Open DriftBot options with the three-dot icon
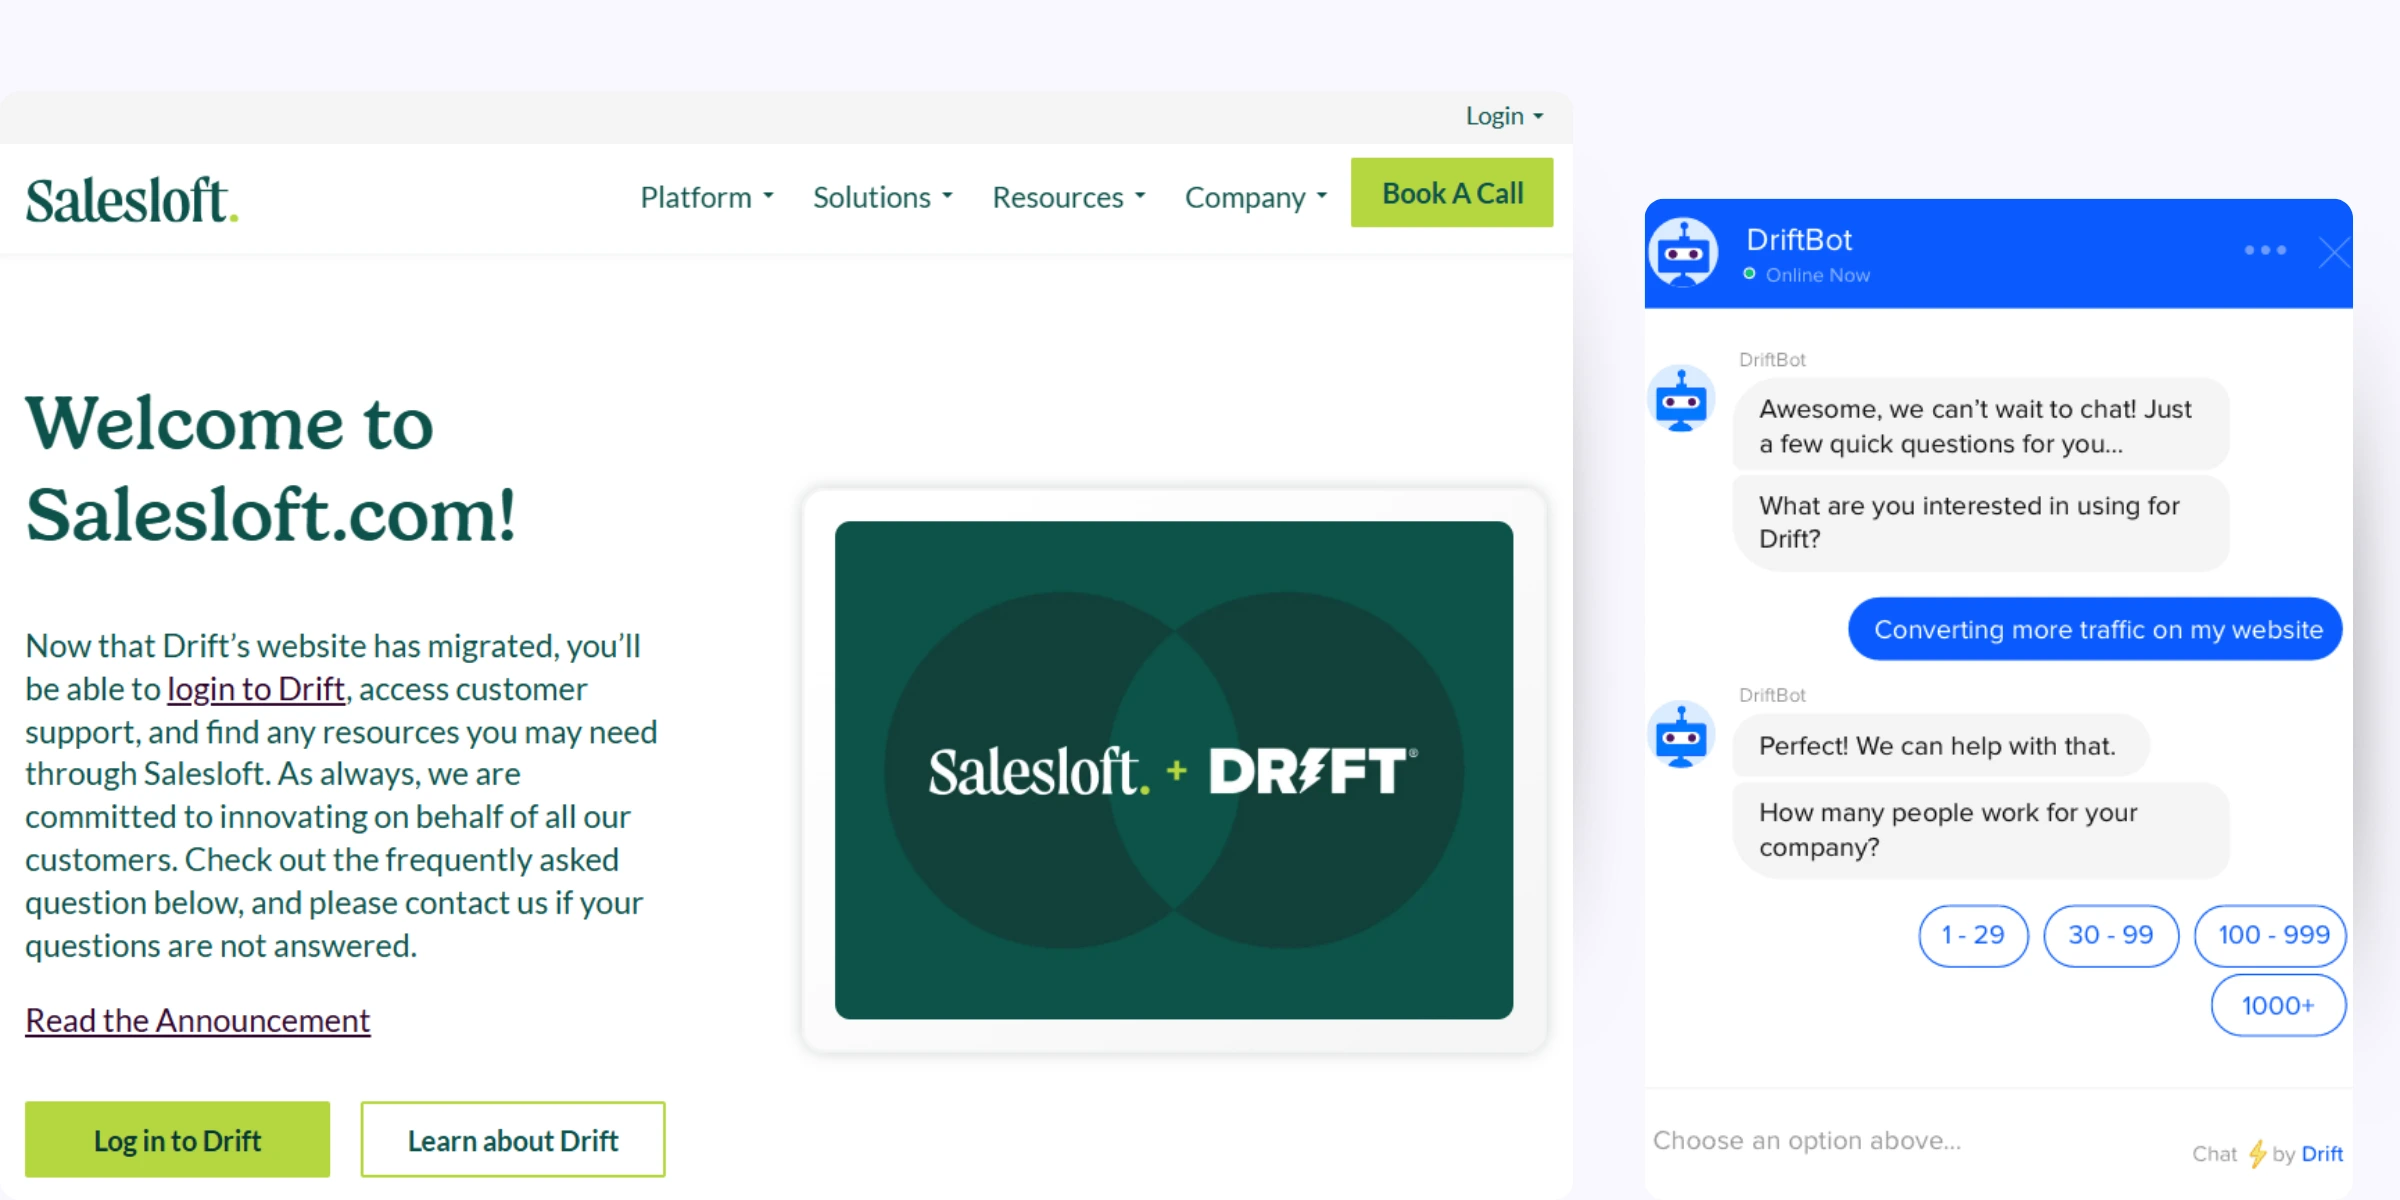Viewport: 2400px width, 1200px height. tap(2265, 252)
